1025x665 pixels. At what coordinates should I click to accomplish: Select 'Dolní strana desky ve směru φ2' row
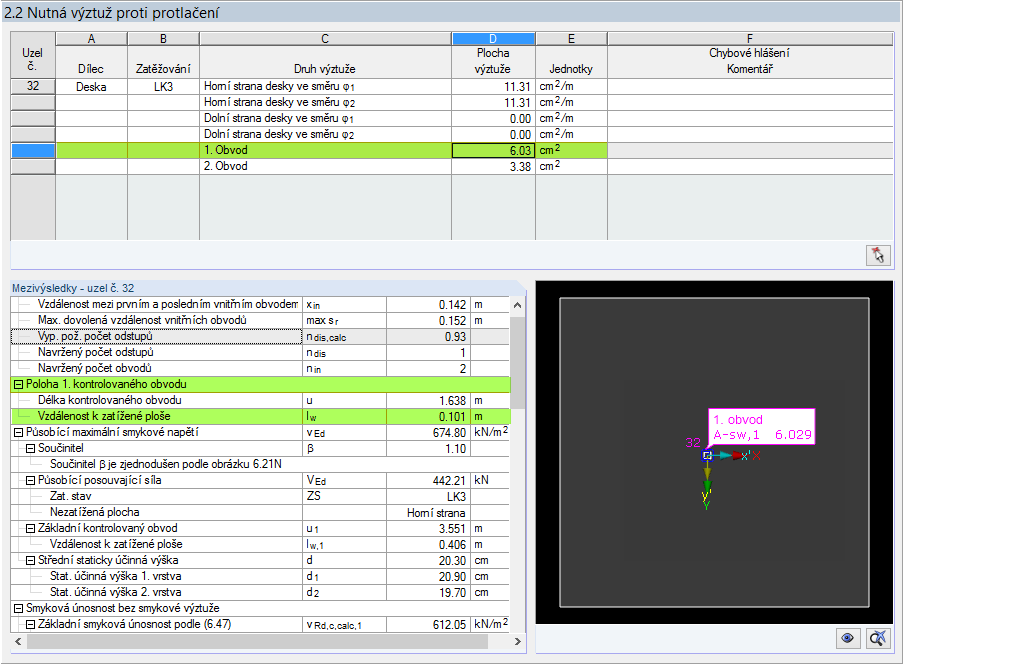(x=325, y=134)
